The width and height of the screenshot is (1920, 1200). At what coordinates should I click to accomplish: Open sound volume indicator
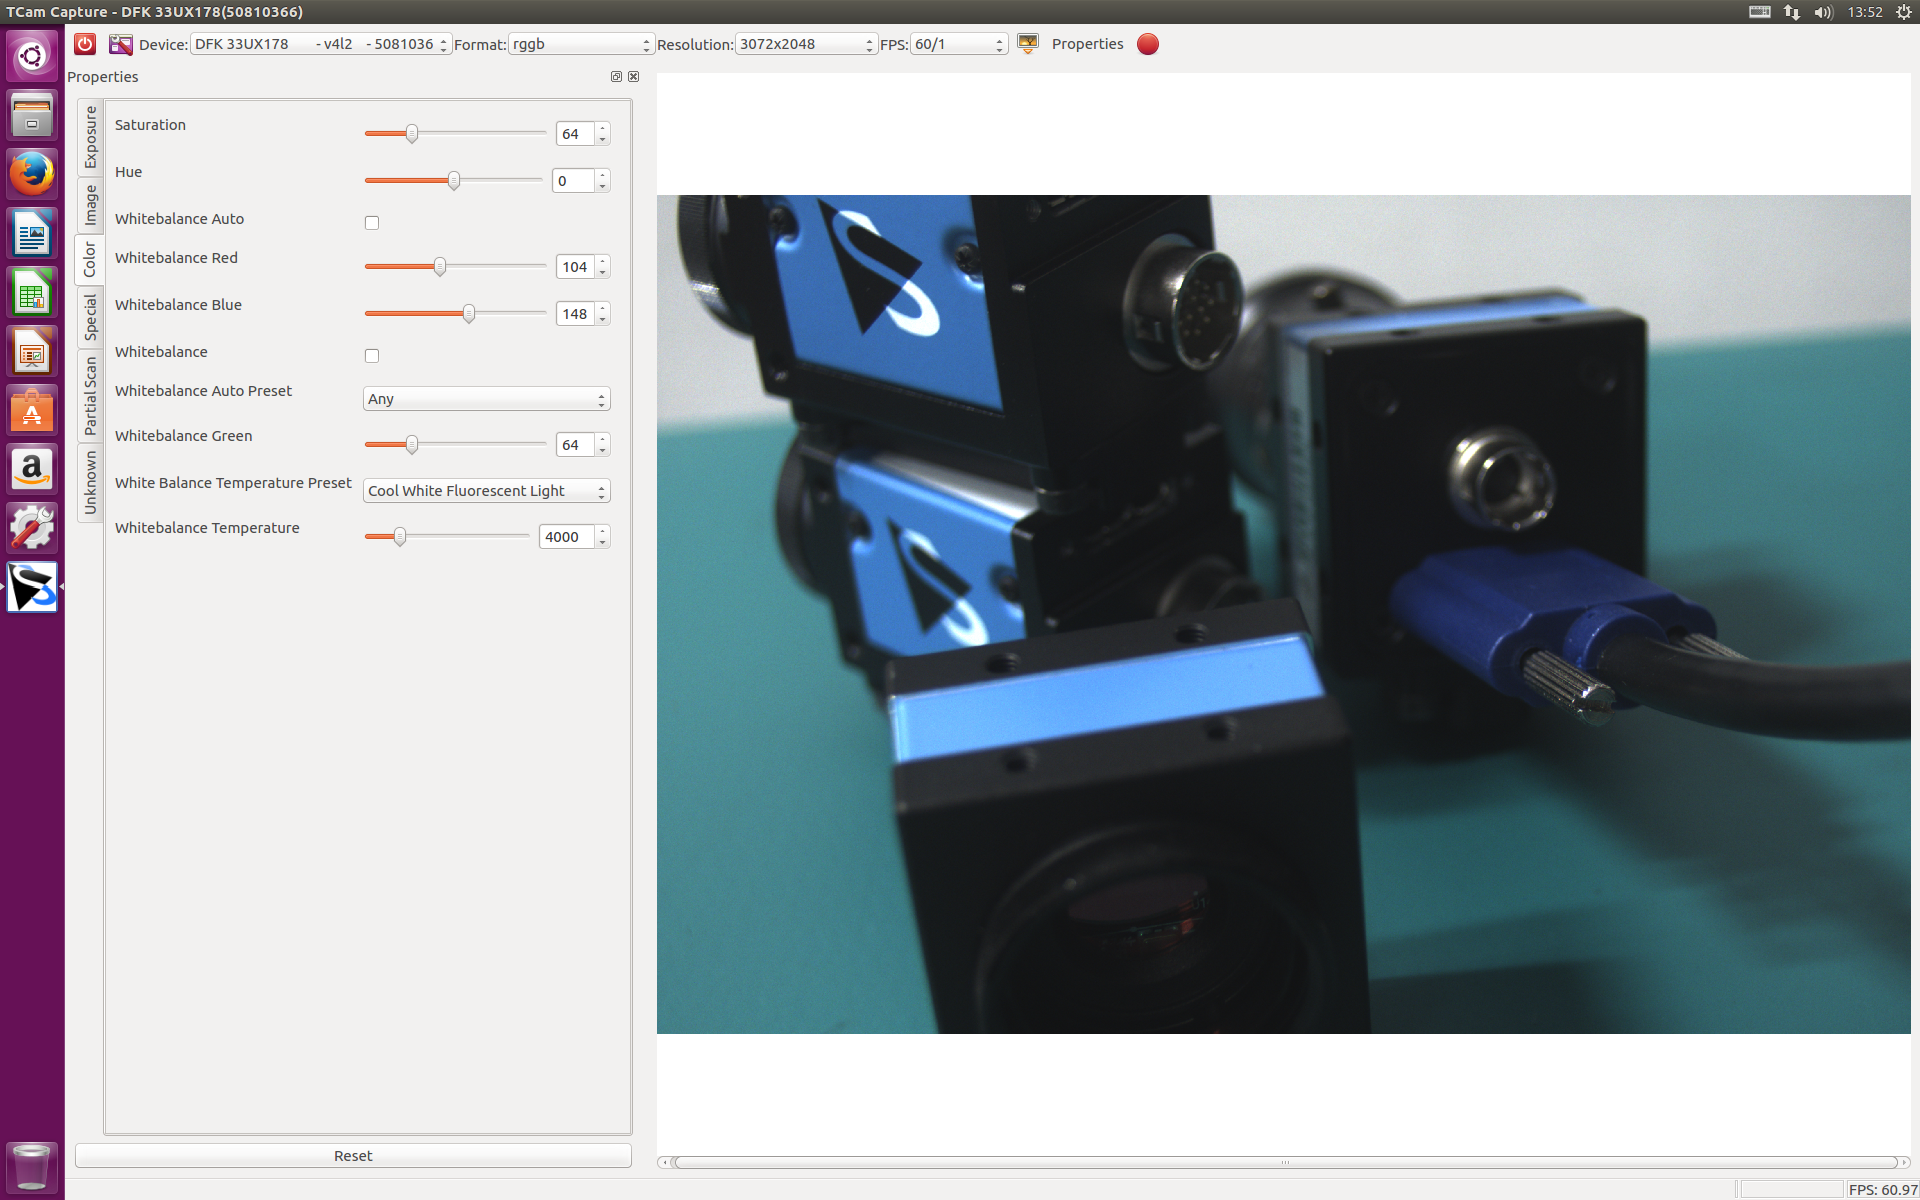point(1823,12)
